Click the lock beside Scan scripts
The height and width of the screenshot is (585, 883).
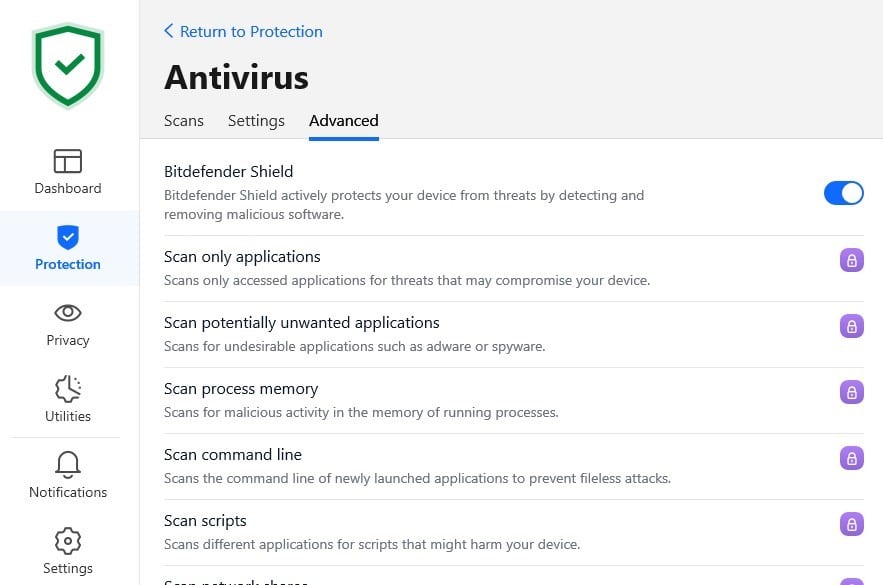[851, 524]
